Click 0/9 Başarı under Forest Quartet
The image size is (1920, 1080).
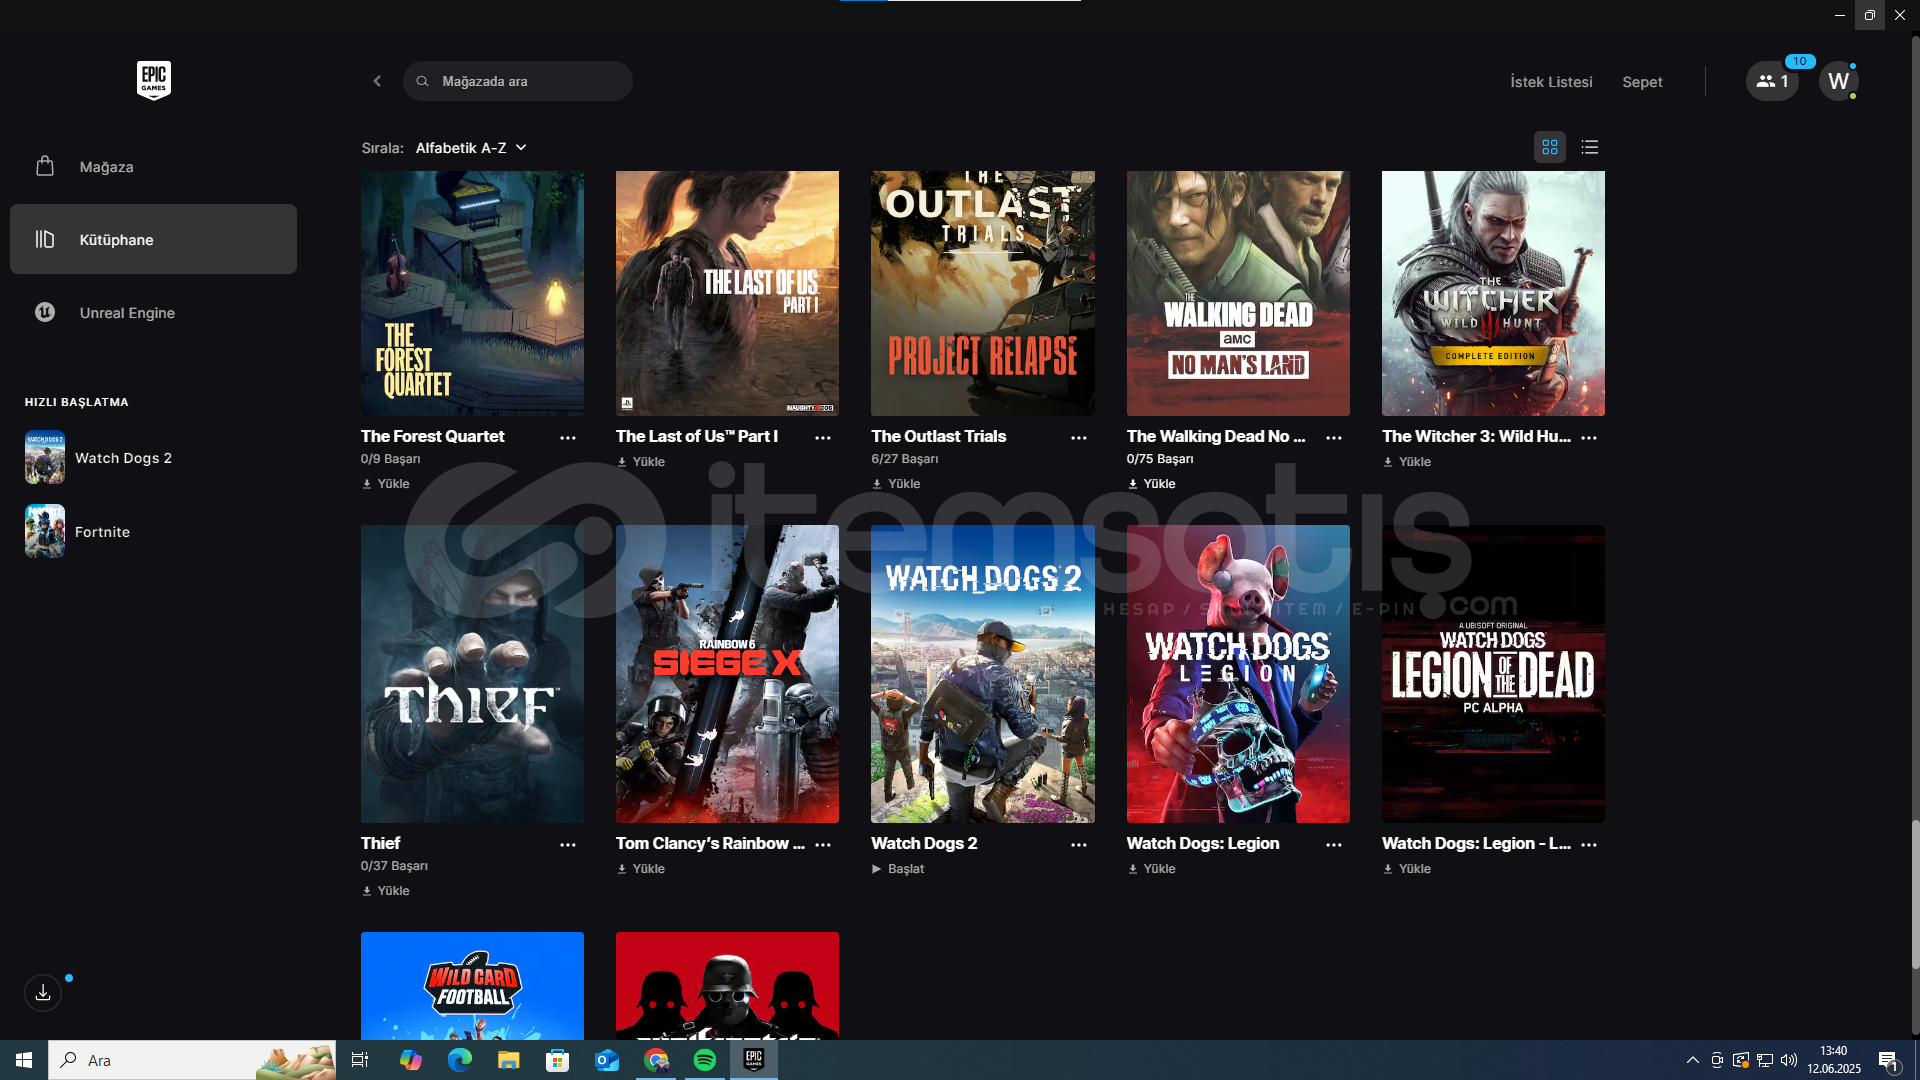(x=391, y=459)
